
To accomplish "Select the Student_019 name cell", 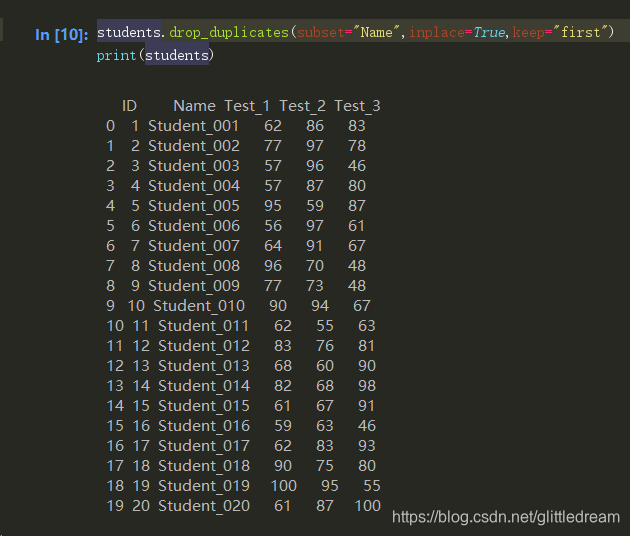I will (x=204, y=486).
